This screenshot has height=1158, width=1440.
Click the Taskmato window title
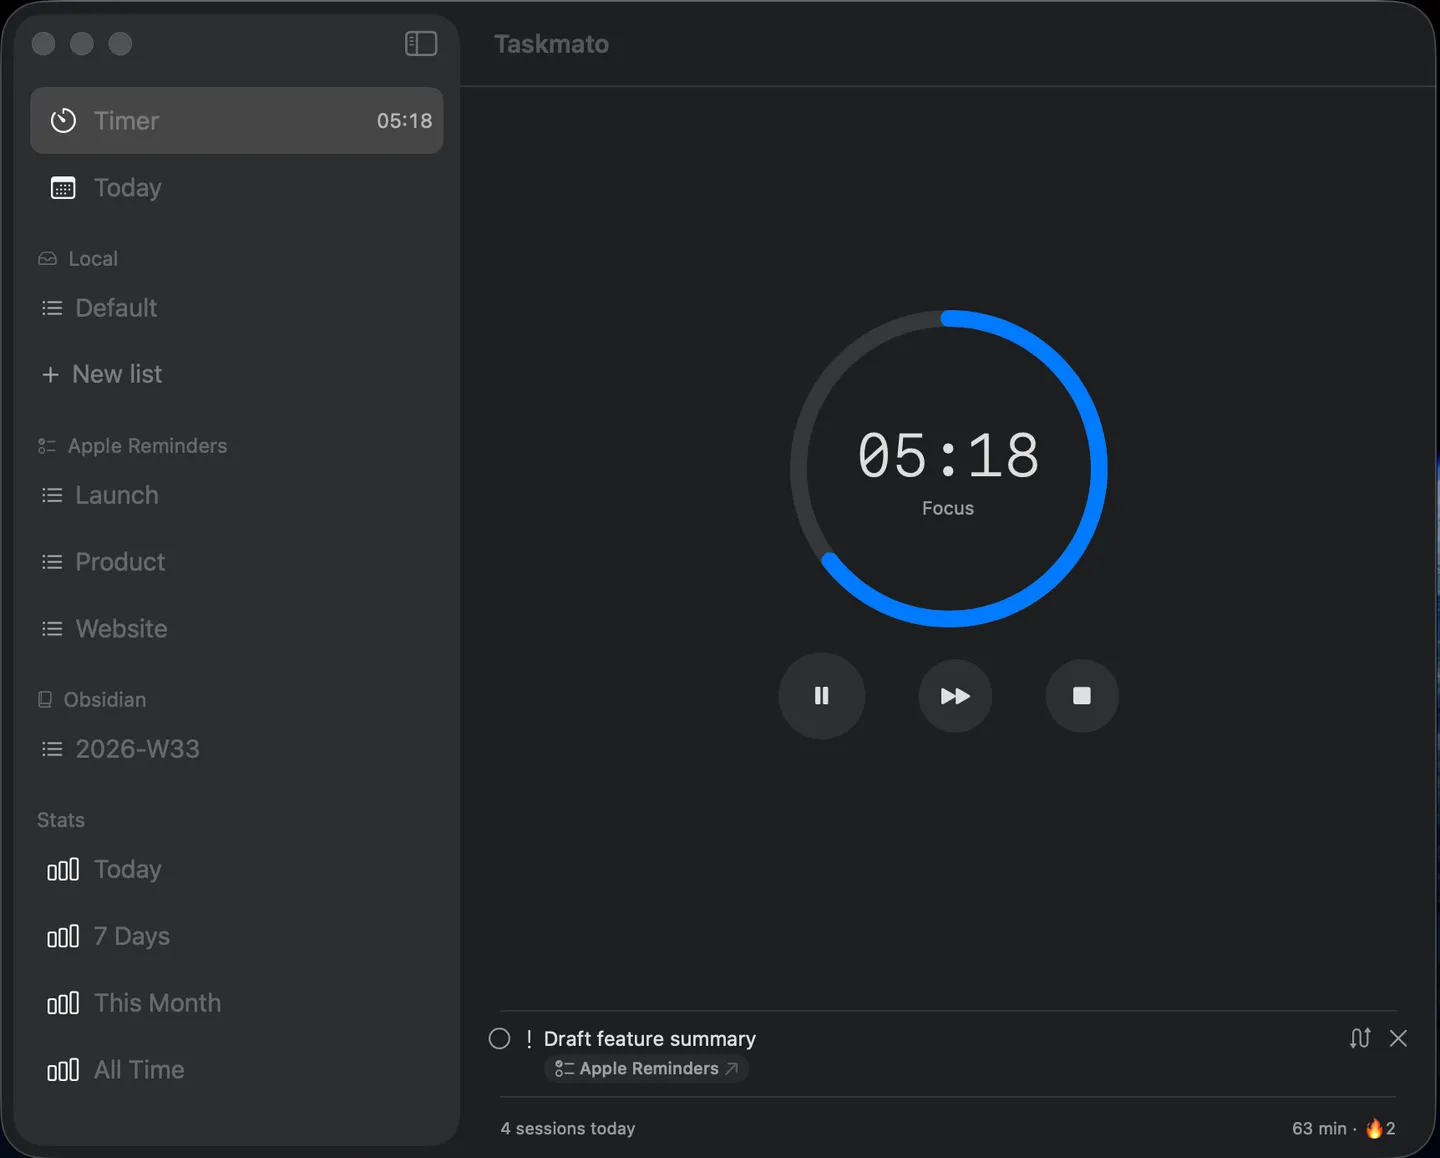pos(552,44)
